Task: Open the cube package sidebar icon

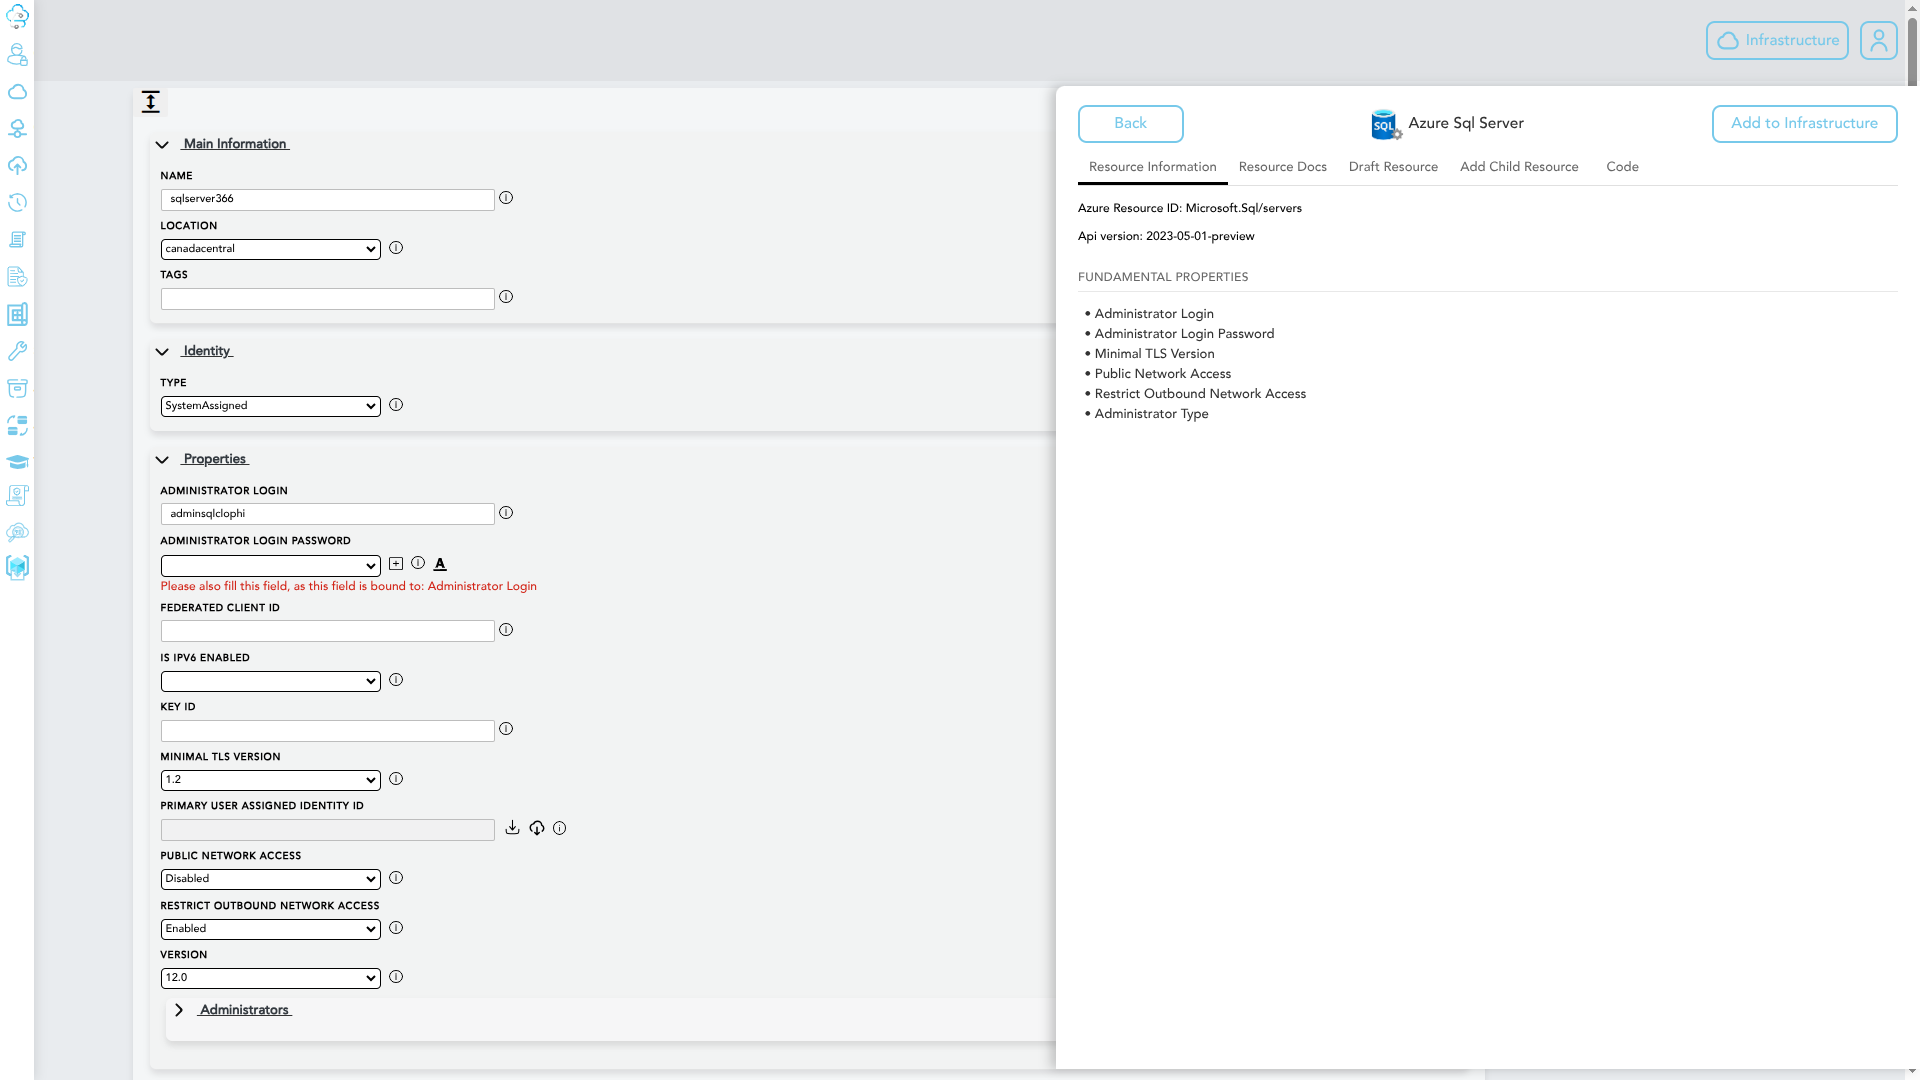Action: 17,568
